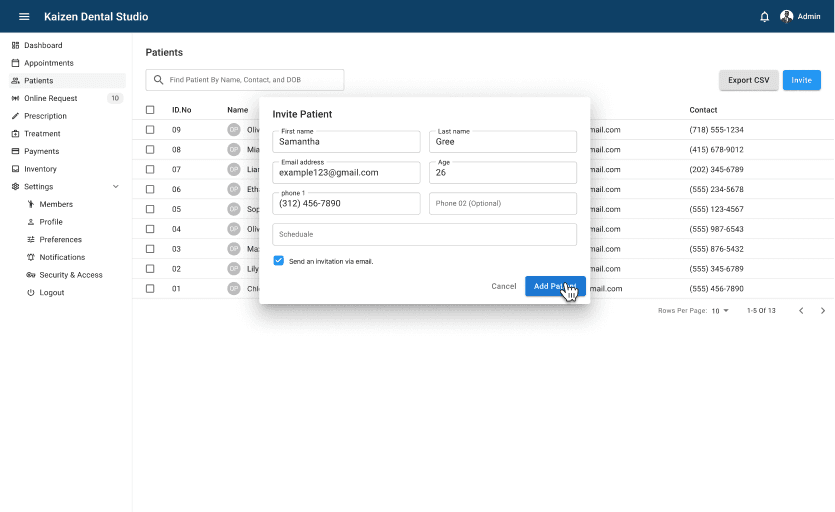Click the Phone 02 optional field

pos(502,203)
